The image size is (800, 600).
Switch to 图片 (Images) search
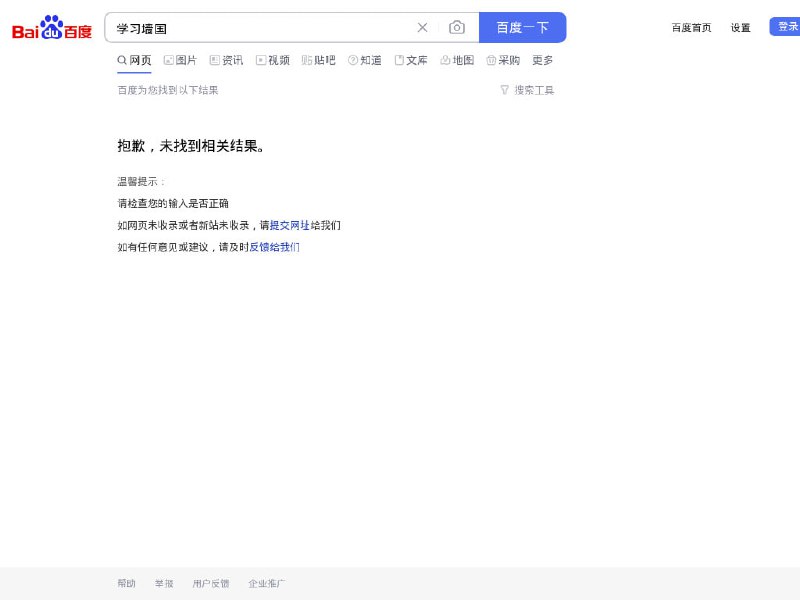180,60
